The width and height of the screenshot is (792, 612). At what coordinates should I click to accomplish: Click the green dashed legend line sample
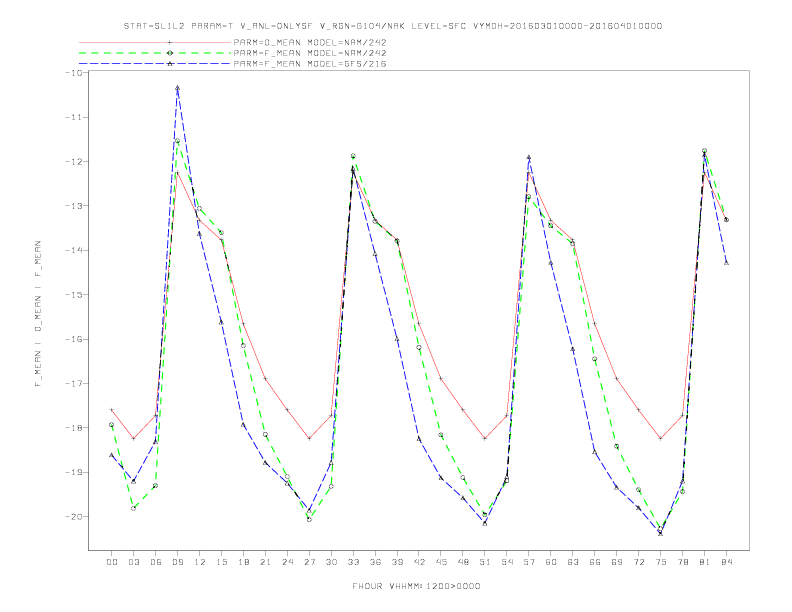tap(155, 53)
